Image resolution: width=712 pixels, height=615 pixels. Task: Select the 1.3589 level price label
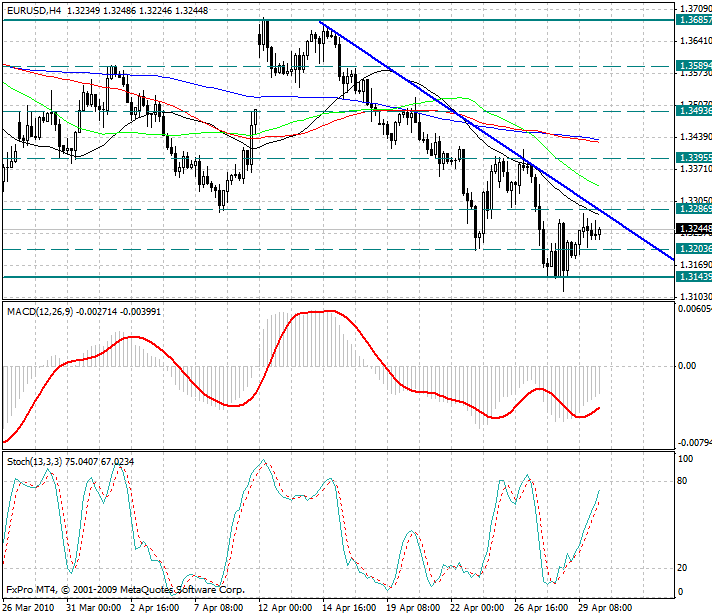(694, 66)
